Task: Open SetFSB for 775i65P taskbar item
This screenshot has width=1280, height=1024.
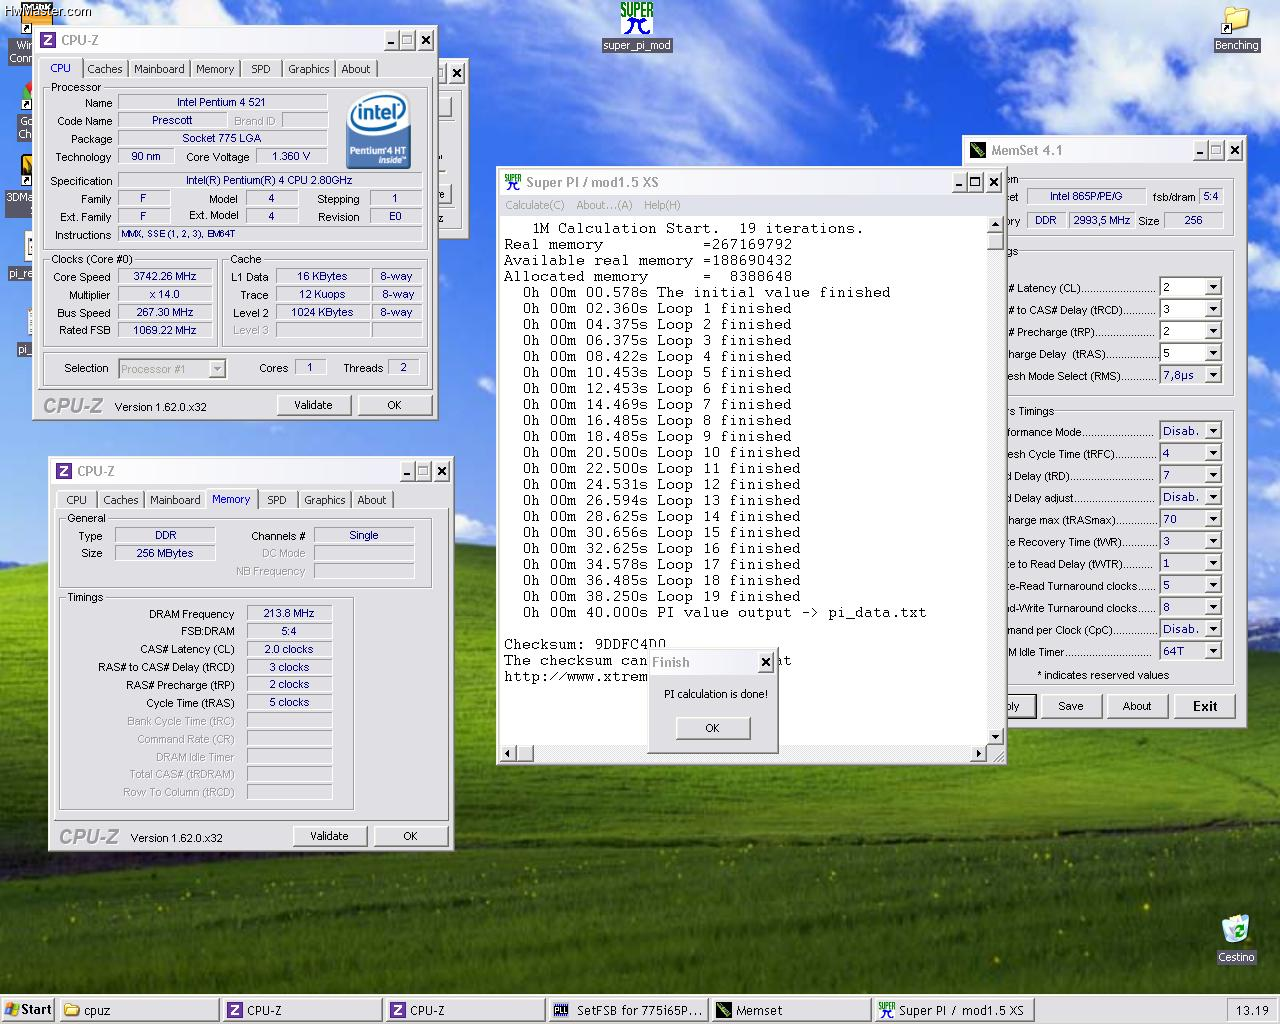Action: click(628, 1010)
